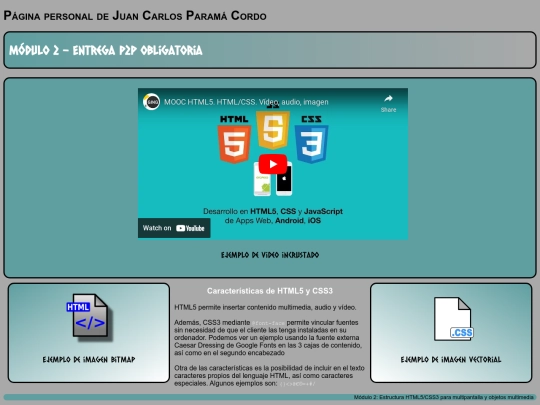Click heading Características de HTML5 y CSS3

tap(270, 291)
